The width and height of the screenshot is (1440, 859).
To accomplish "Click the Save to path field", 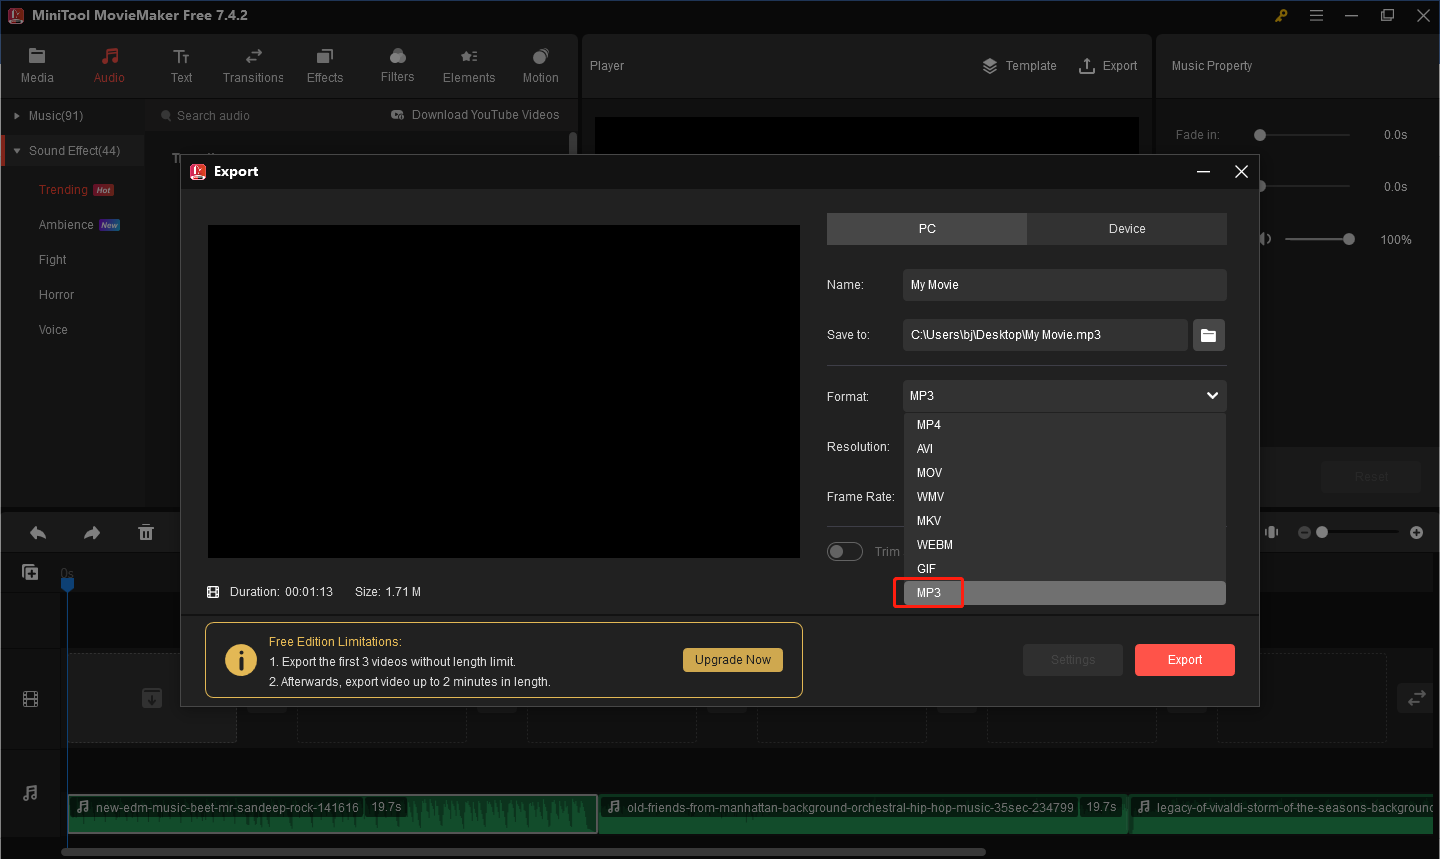I will pyautogui.click(x=1045, y=335).
